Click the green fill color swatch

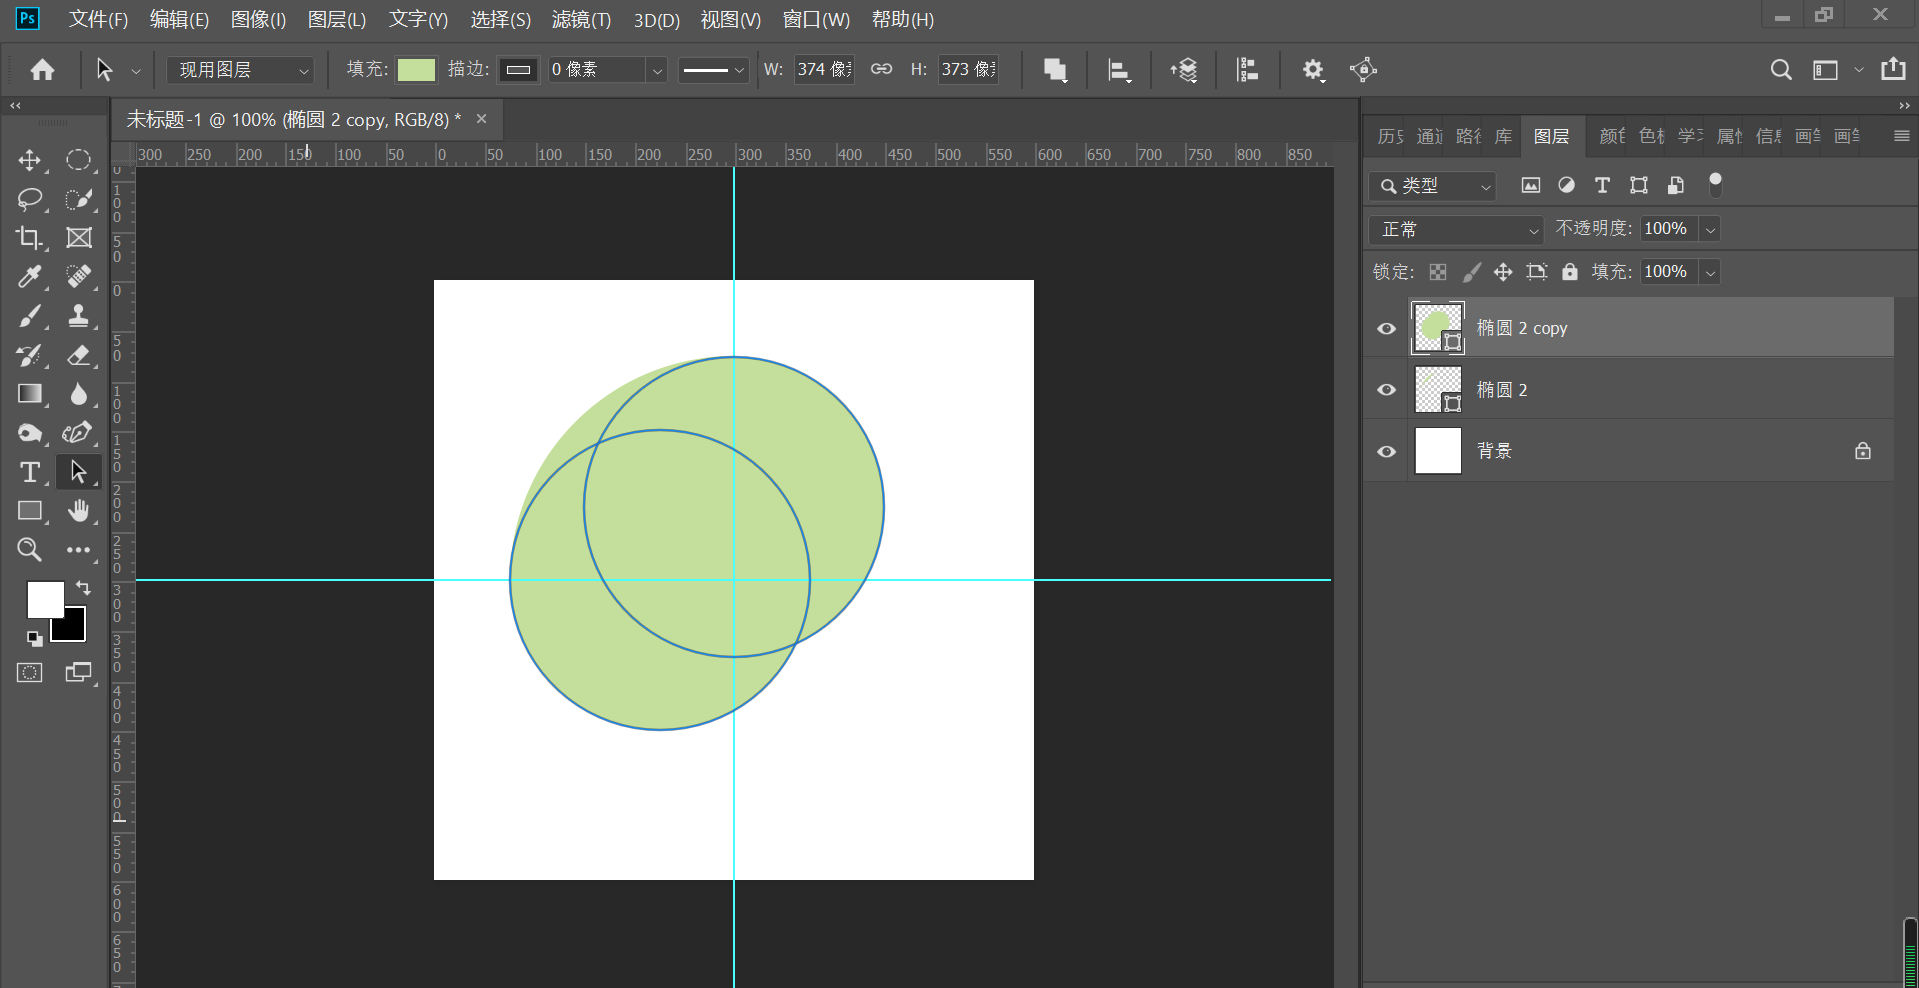click(x=416, y=70)
